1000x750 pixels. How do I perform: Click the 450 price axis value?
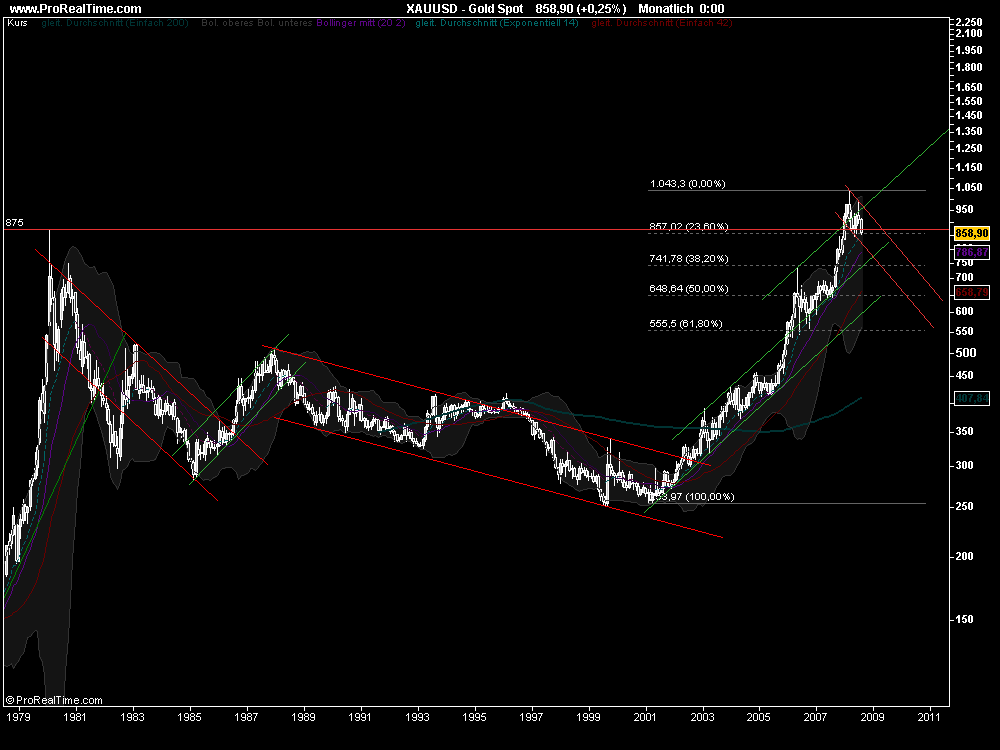coord(964,376)
